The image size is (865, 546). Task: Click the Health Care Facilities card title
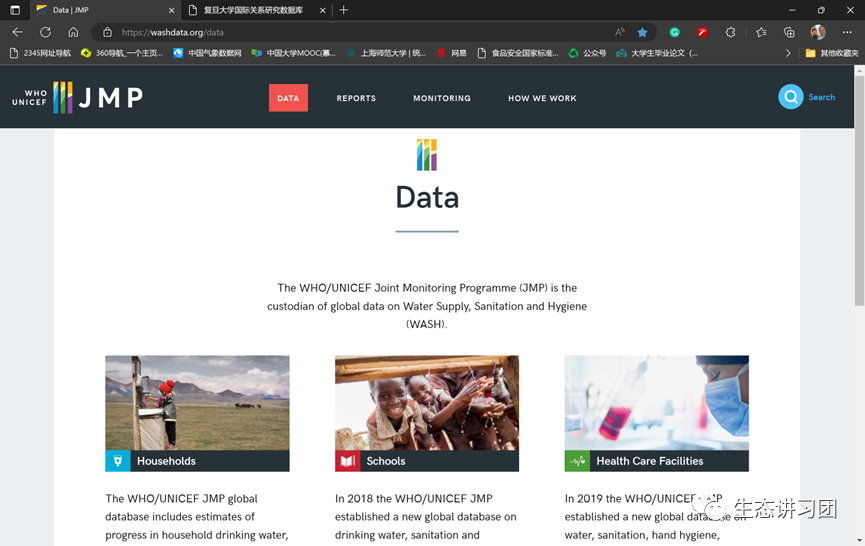click(x=649, y=461)
